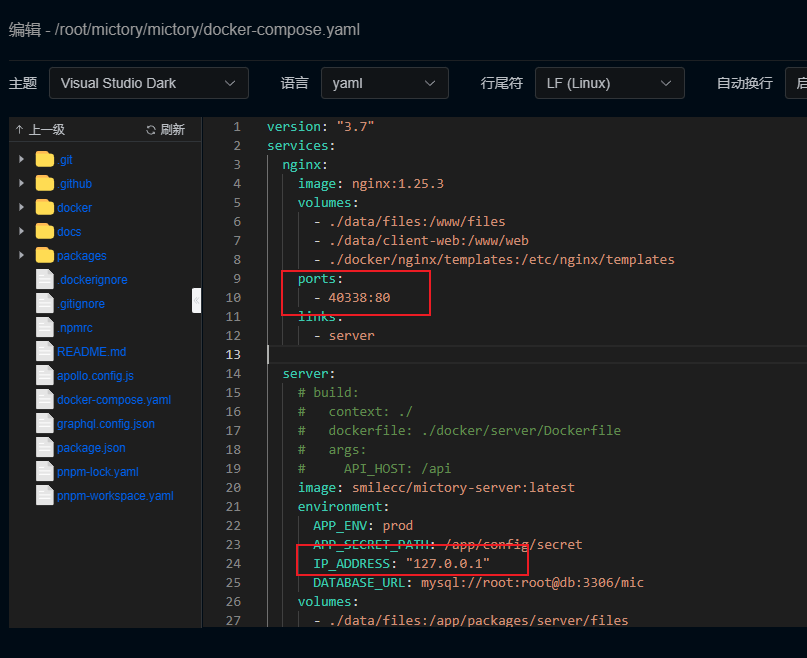Screen dimensions: 807x658
Task: Click the docker-compose.yaml file icon
Action: (45, 400)
